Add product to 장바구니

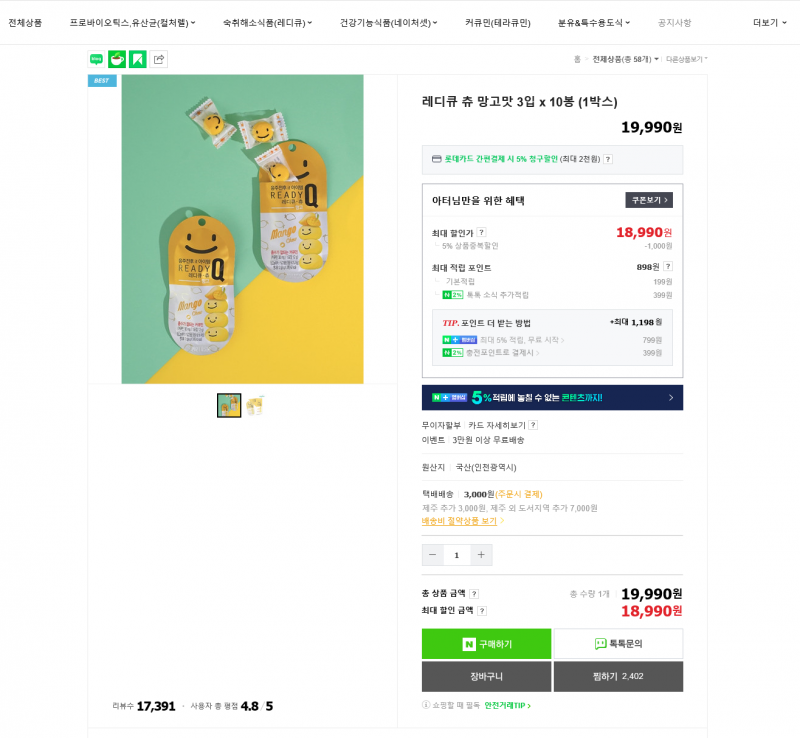pyautogui.click(x=486, y=677)
